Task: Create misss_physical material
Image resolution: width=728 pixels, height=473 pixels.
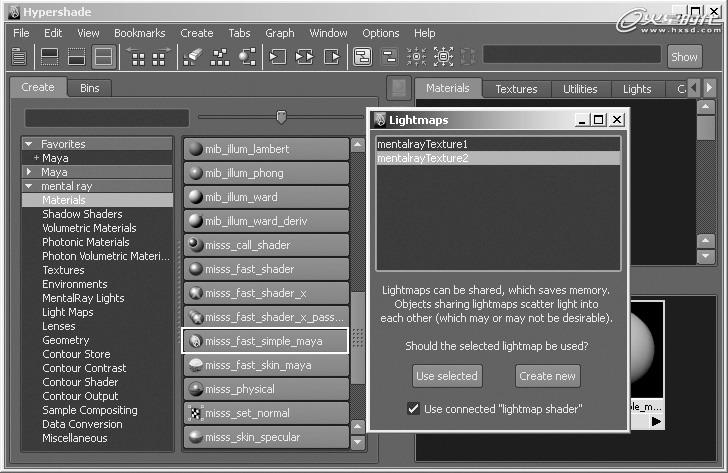Action: pos(266,389)
